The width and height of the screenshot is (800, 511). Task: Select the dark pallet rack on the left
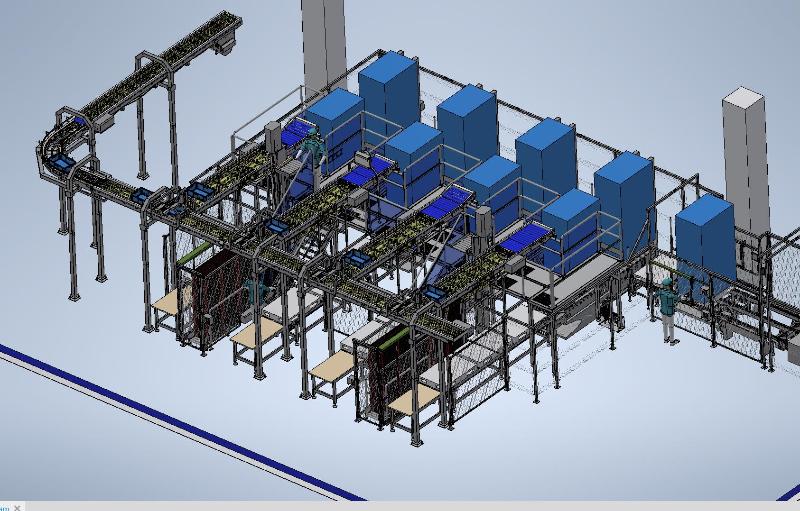(208, 295)
